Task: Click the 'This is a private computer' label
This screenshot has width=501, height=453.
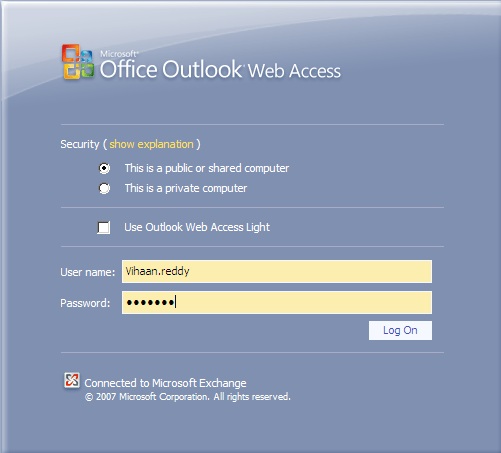Action: 186,188
